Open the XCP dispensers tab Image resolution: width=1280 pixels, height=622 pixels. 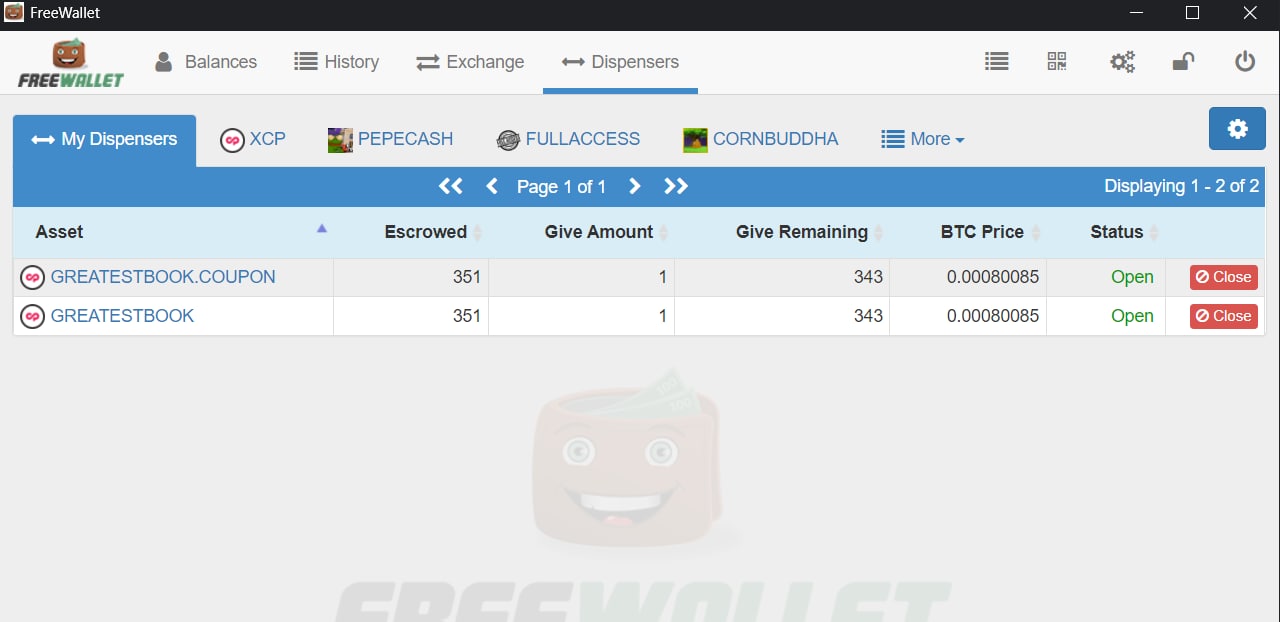tap(253, 139)
